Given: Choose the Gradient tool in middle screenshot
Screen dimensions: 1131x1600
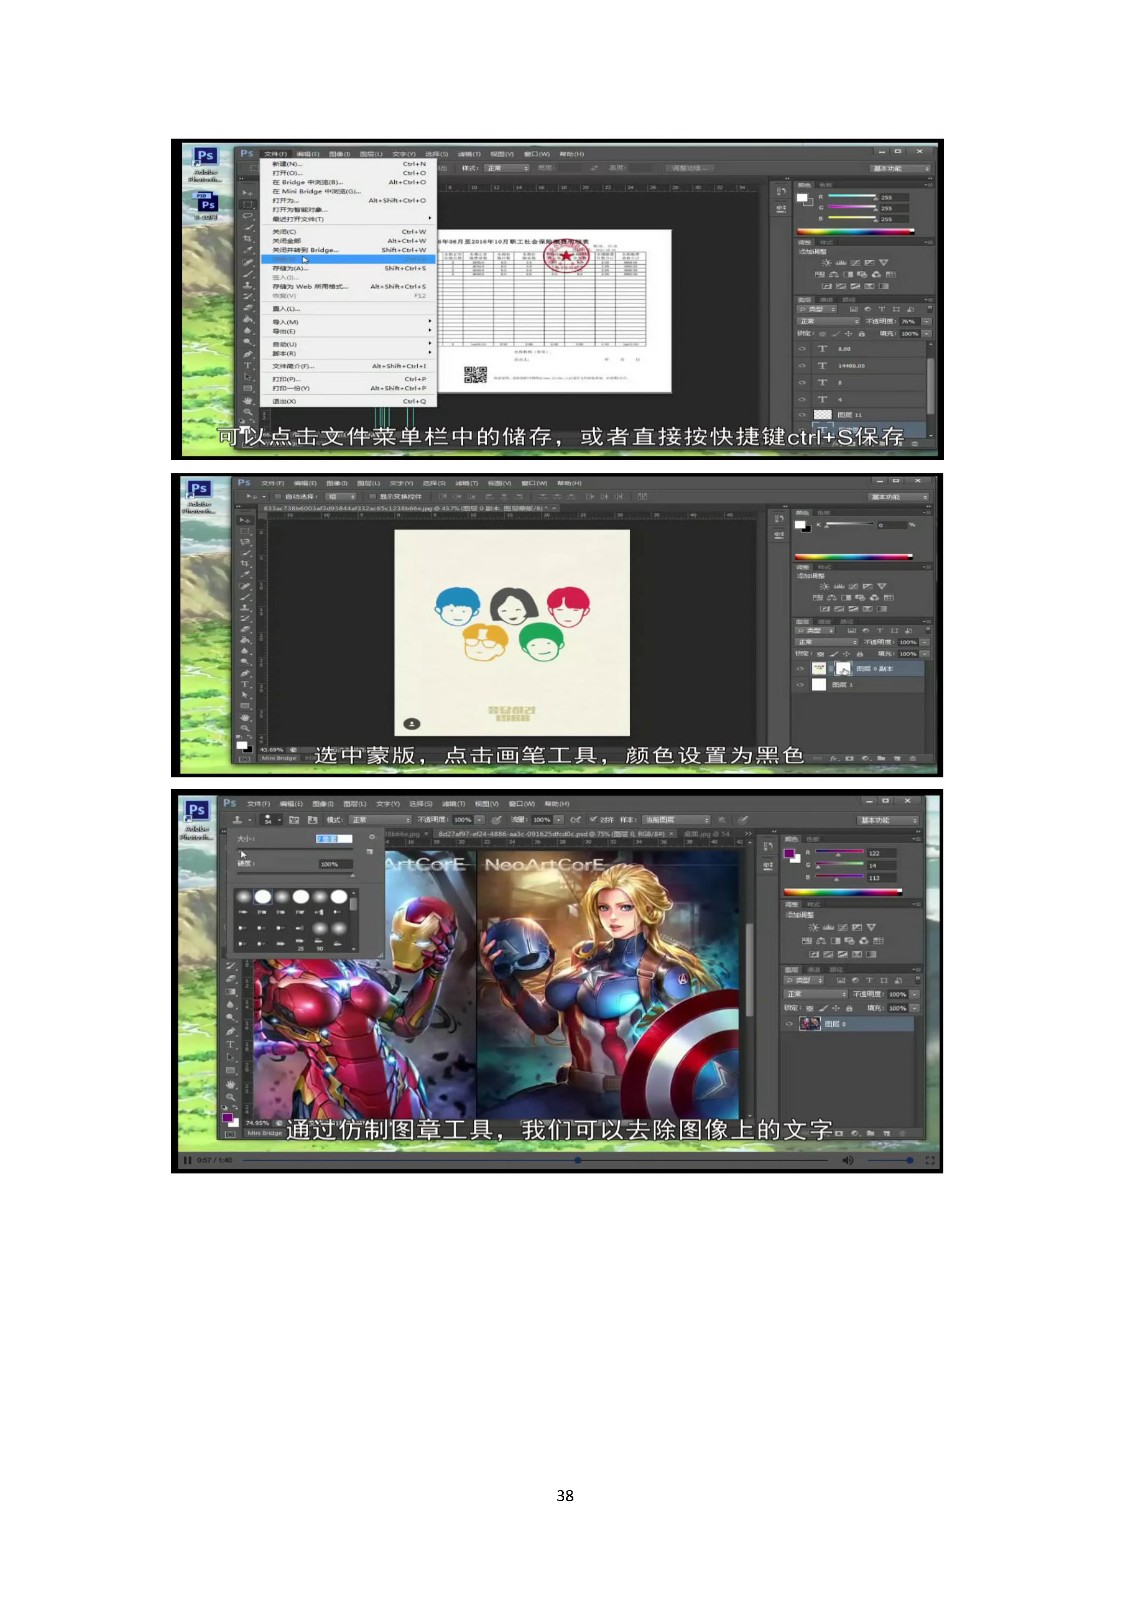Looking at the screenshot, I should point(245,641).
